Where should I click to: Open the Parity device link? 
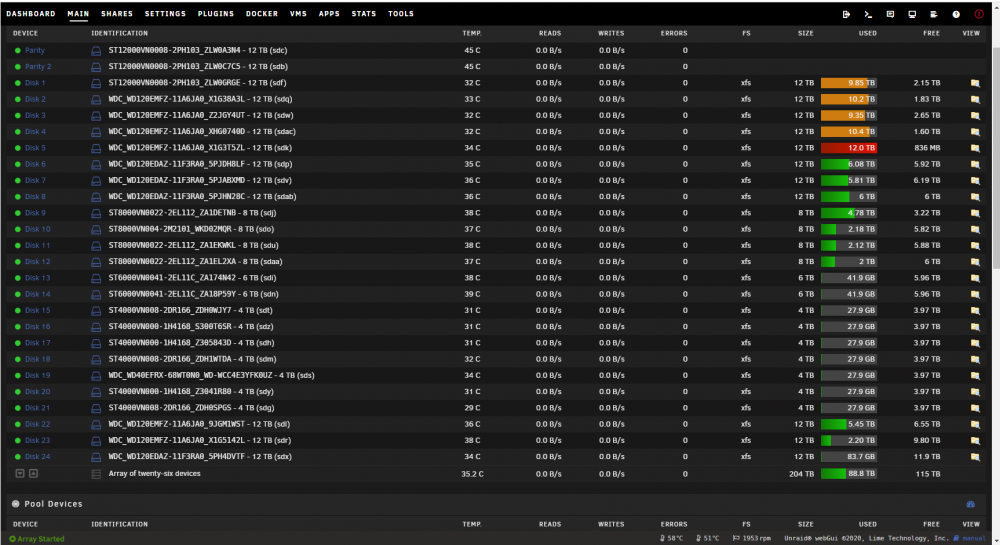point(34,50)
